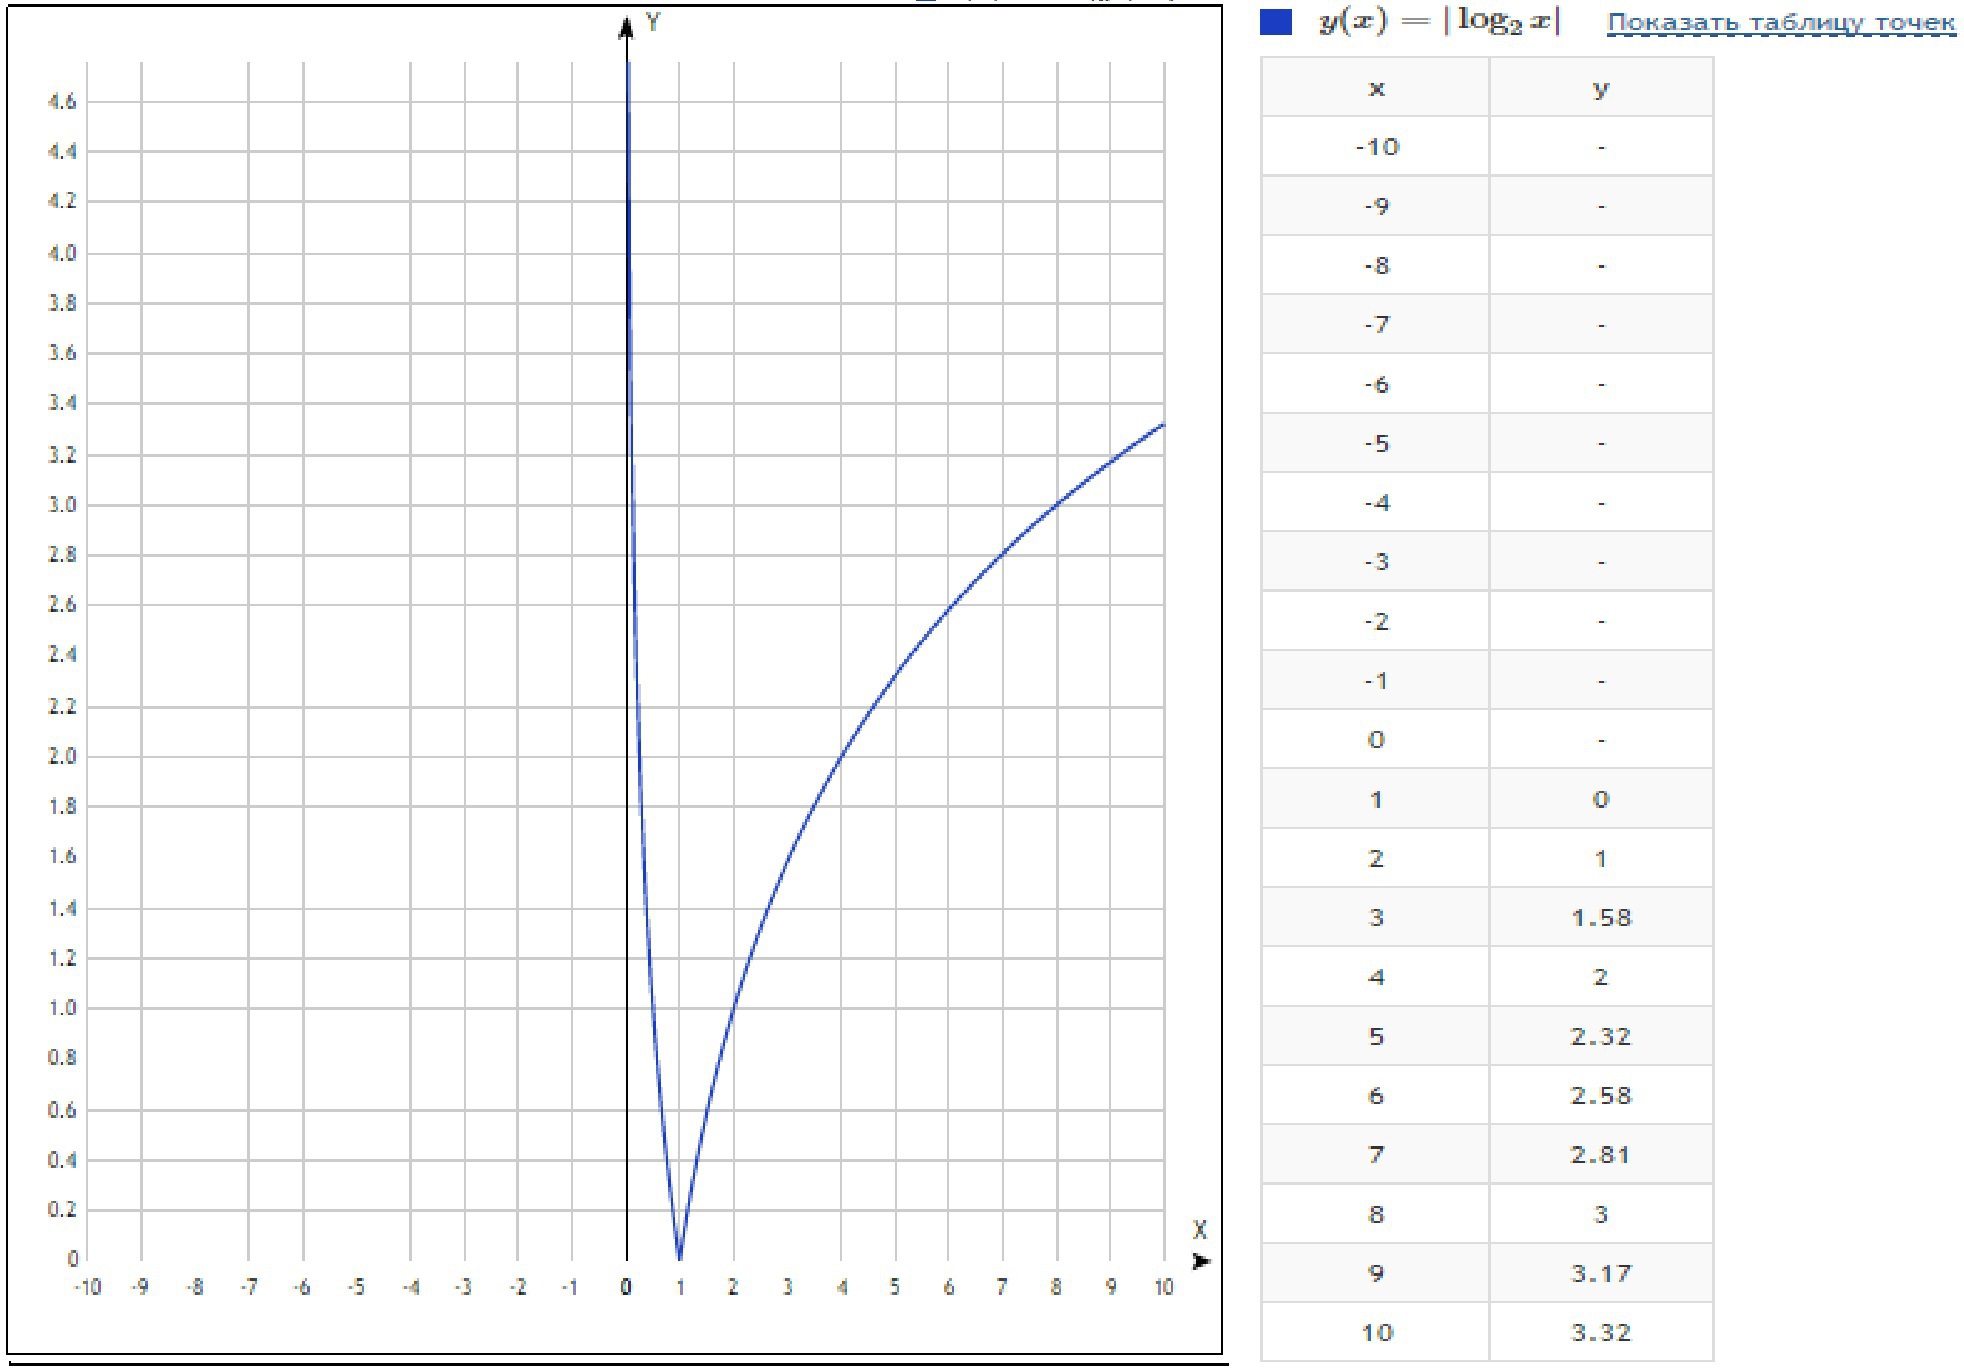This screenshot has width=1964, height=1372.
Task: Select table cell with value 3.32
Action: pos(1600,1333)
